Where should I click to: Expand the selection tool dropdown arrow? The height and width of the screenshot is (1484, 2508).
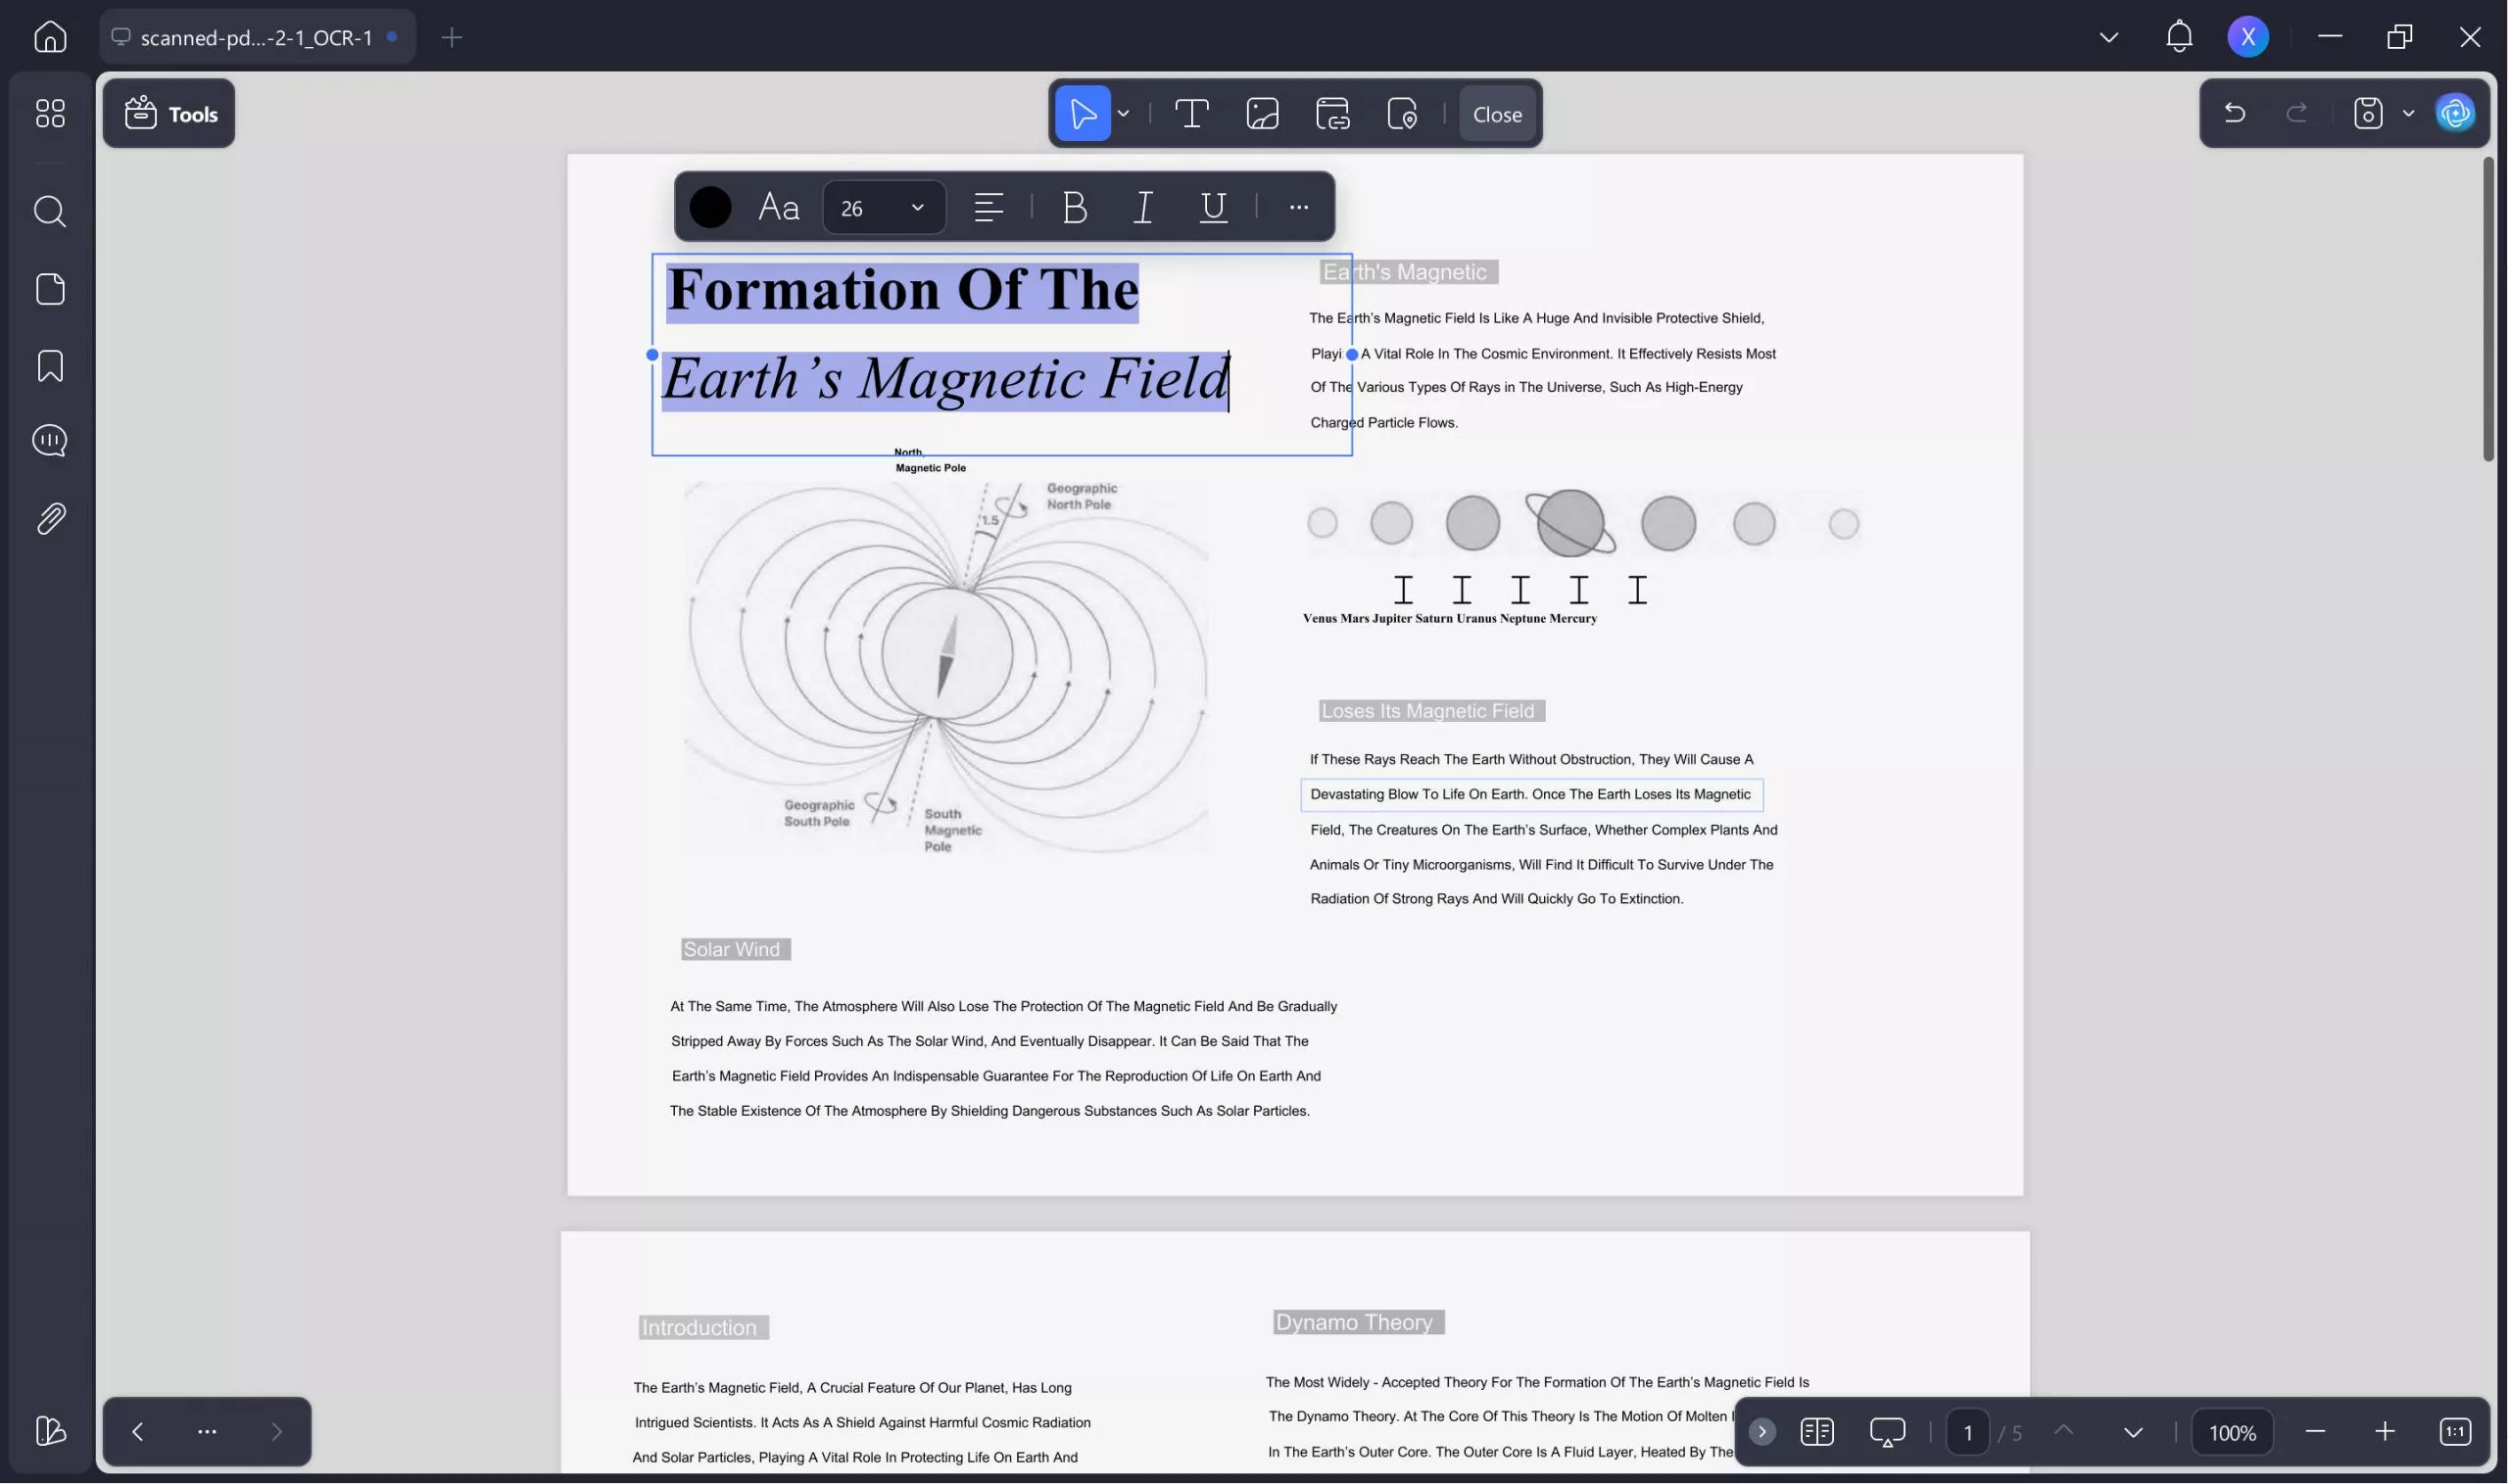[1123, 114]
